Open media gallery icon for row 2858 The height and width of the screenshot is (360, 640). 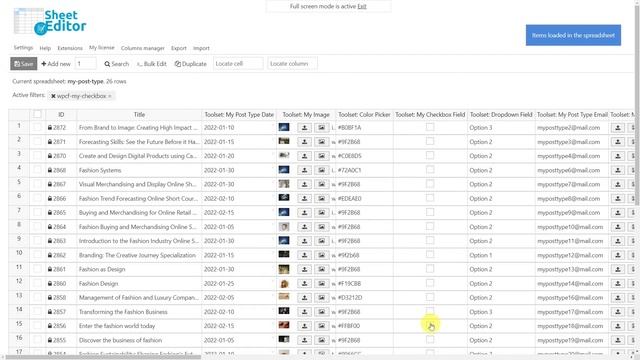[x=322, y=298]
